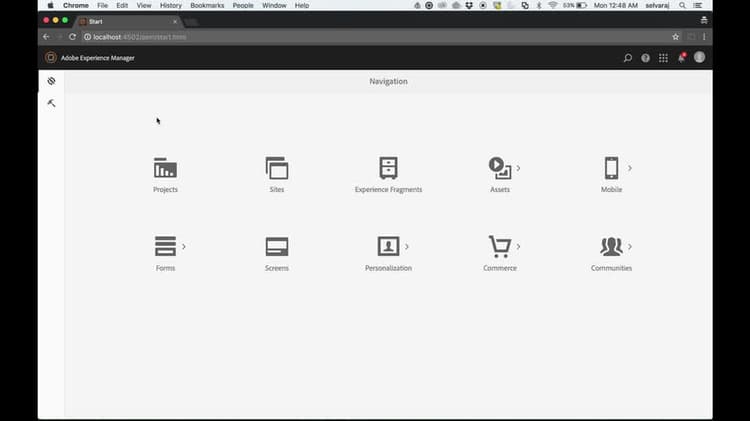Open the File menu
750x421 pixels.
point(102,5)
